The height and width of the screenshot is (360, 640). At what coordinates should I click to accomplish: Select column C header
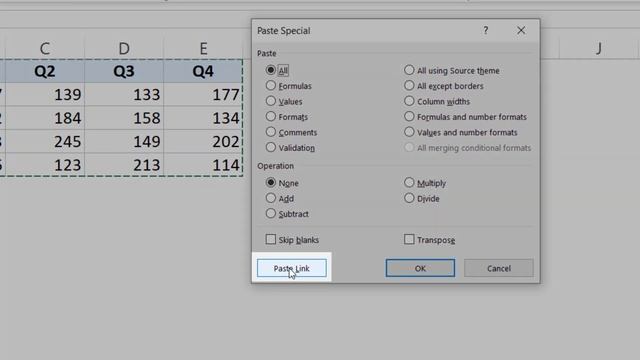[45, 49]
